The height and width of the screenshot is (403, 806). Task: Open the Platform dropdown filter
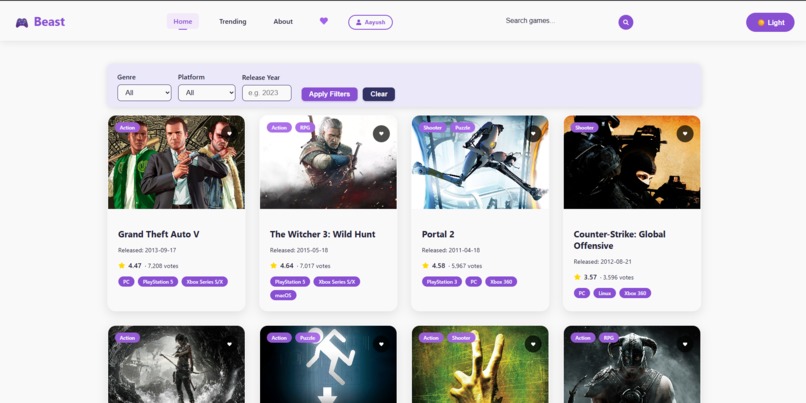pyautogui.click(x=207, y=93)
